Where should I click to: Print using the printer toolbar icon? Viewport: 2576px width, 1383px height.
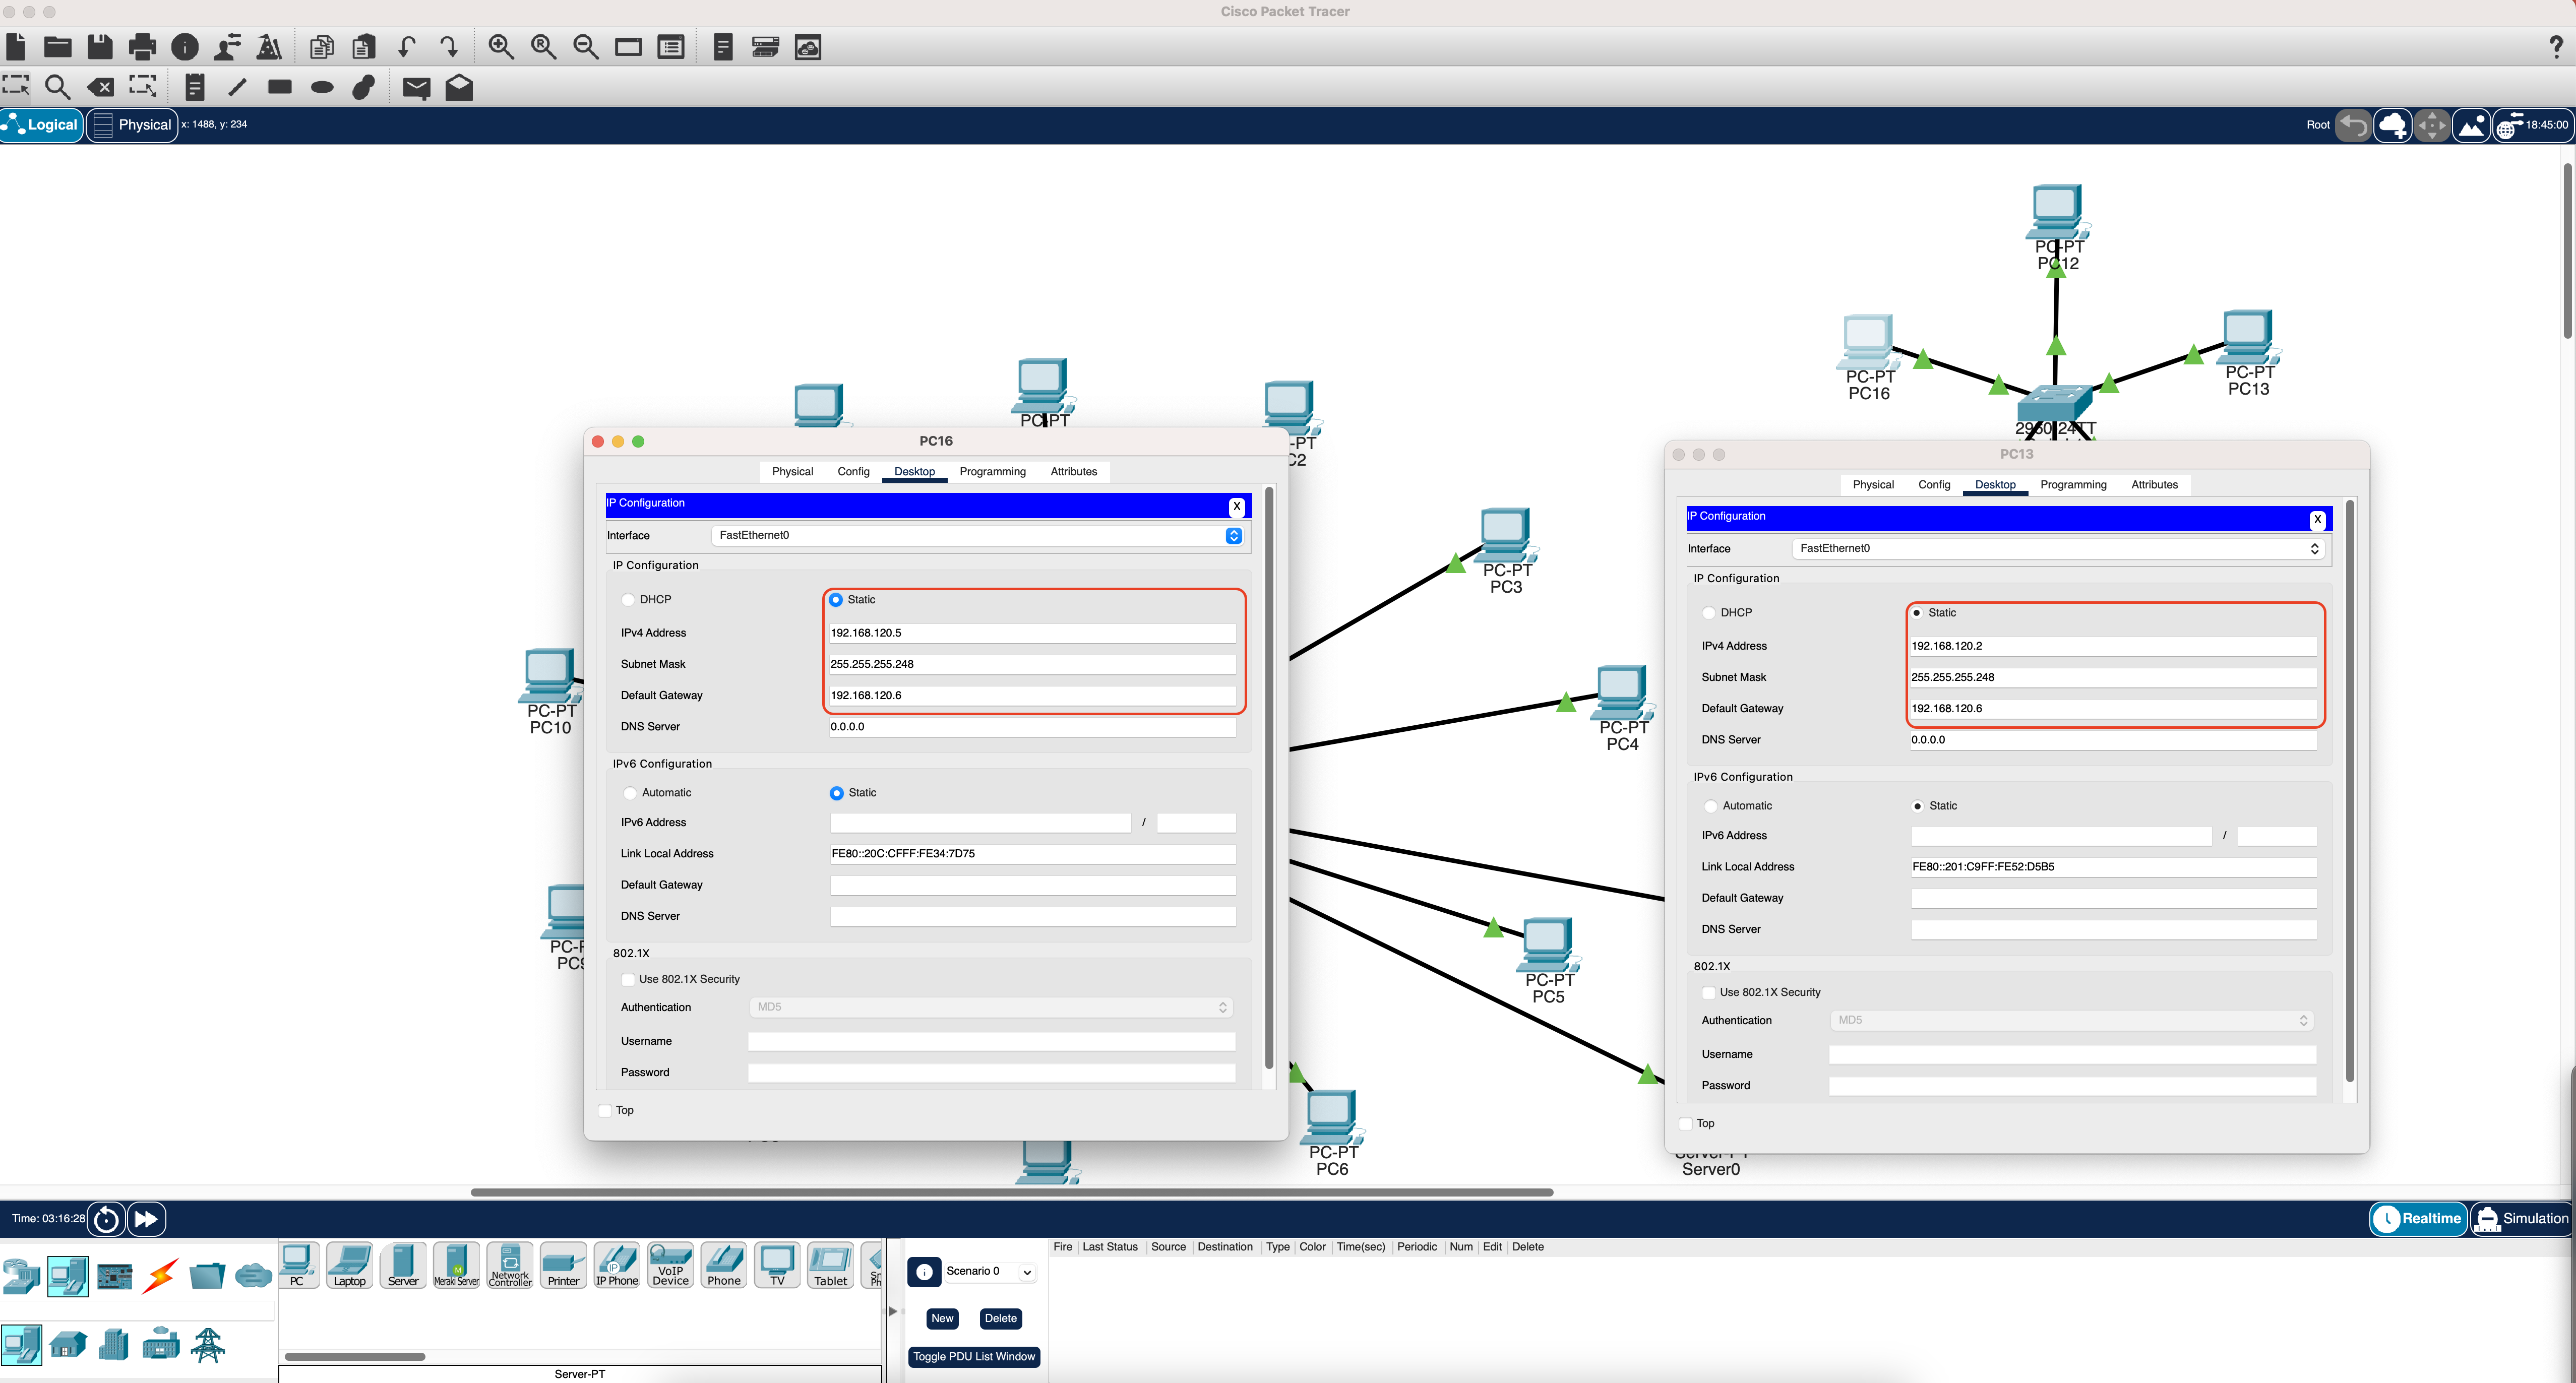coord(143,47)
